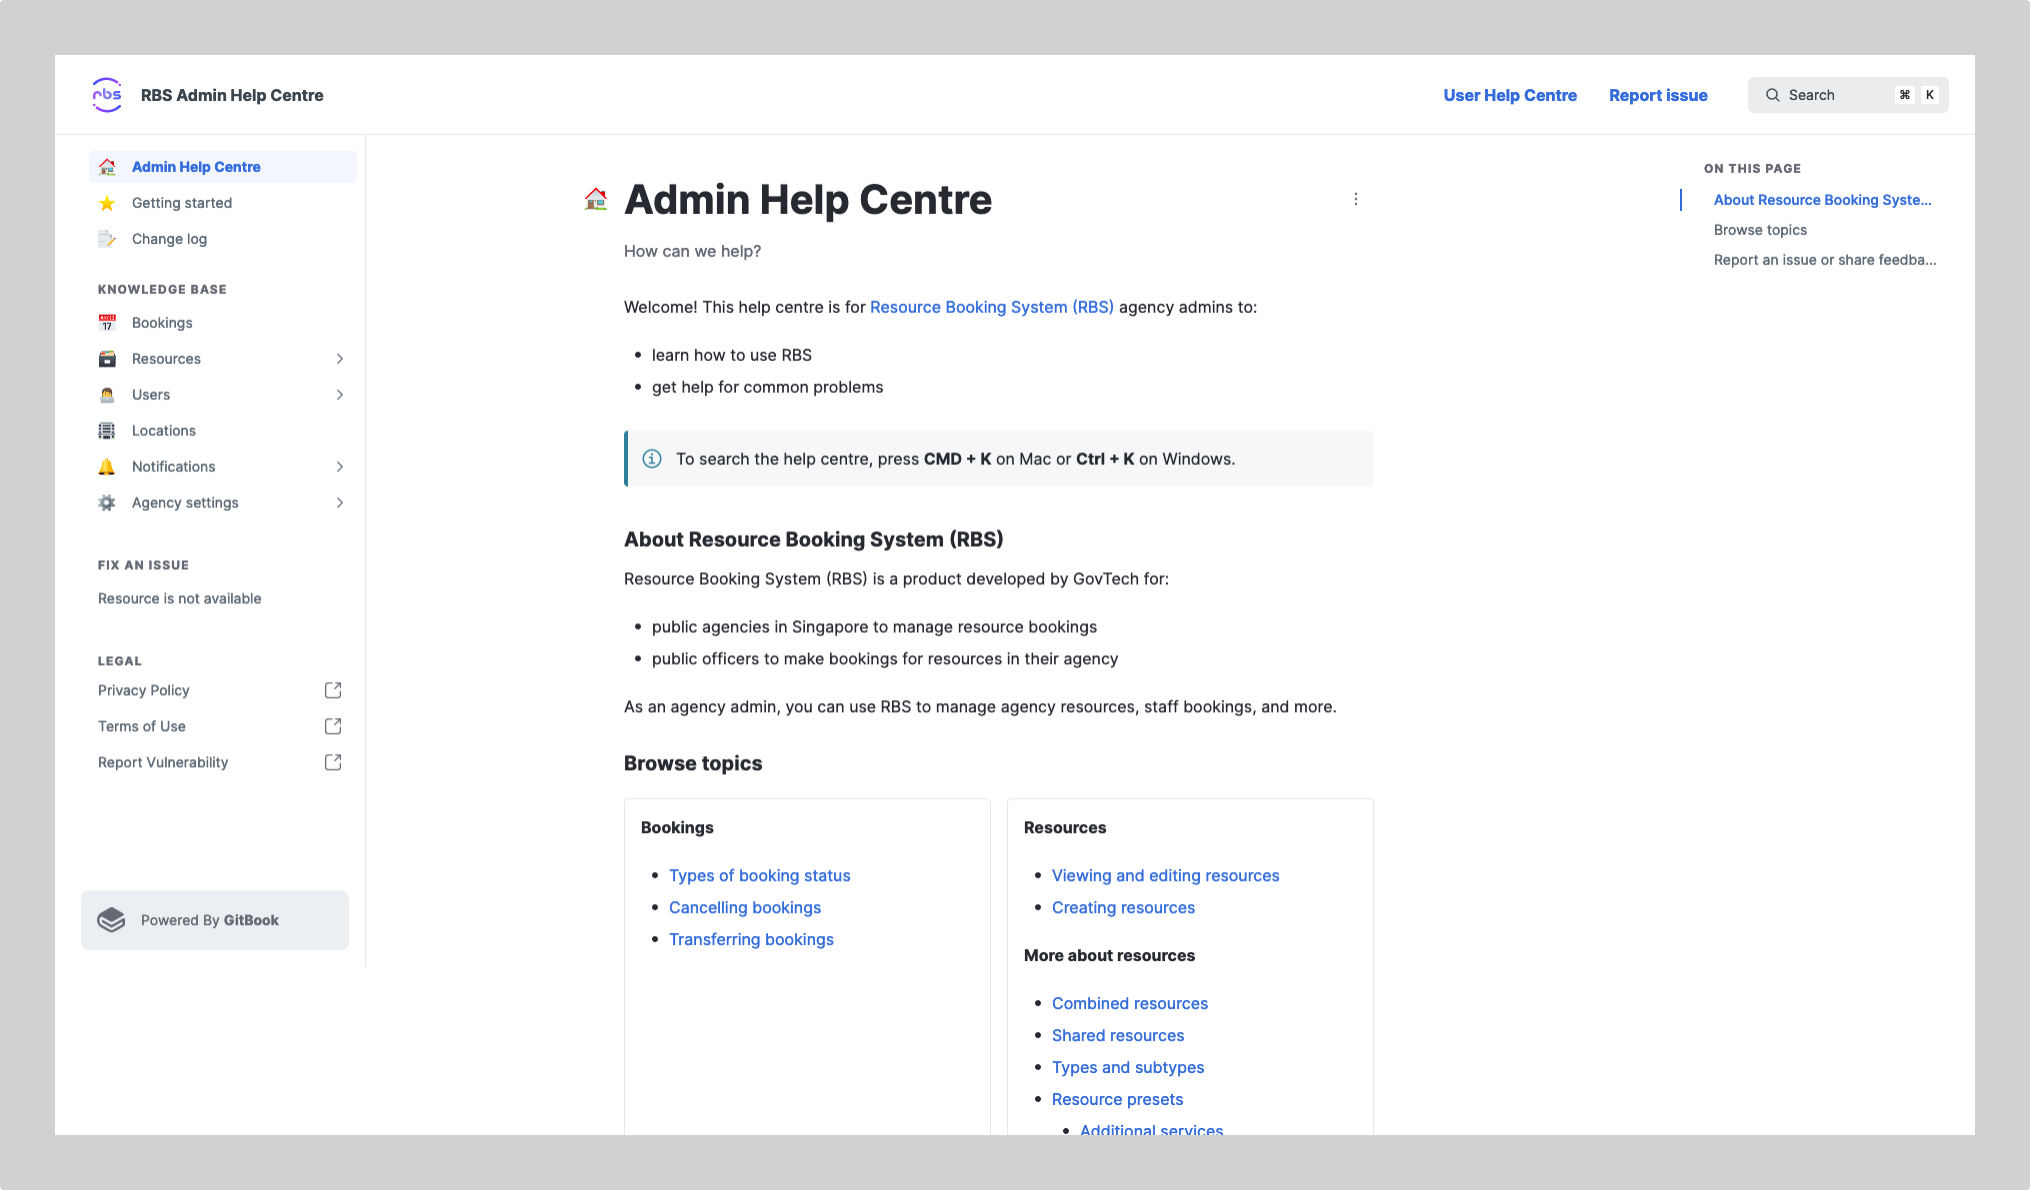The image size is (2030, 1190).
Task: Open the Report issue page
Action: coord(1657,95)
